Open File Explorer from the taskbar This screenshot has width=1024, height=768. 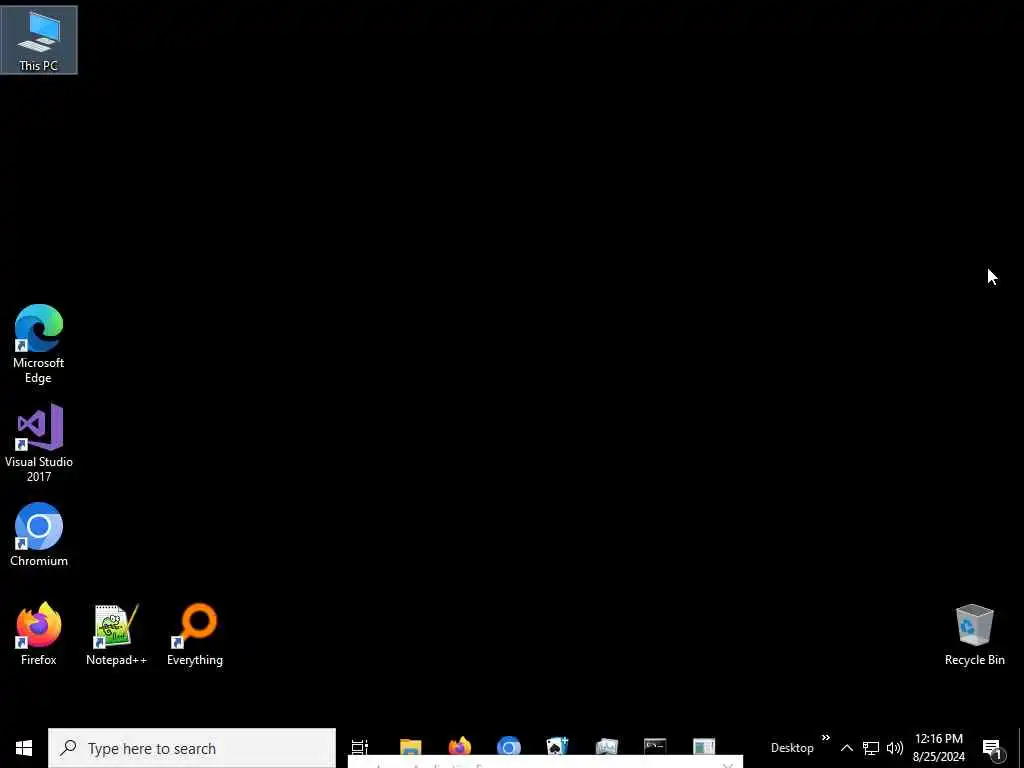point(410,747)
